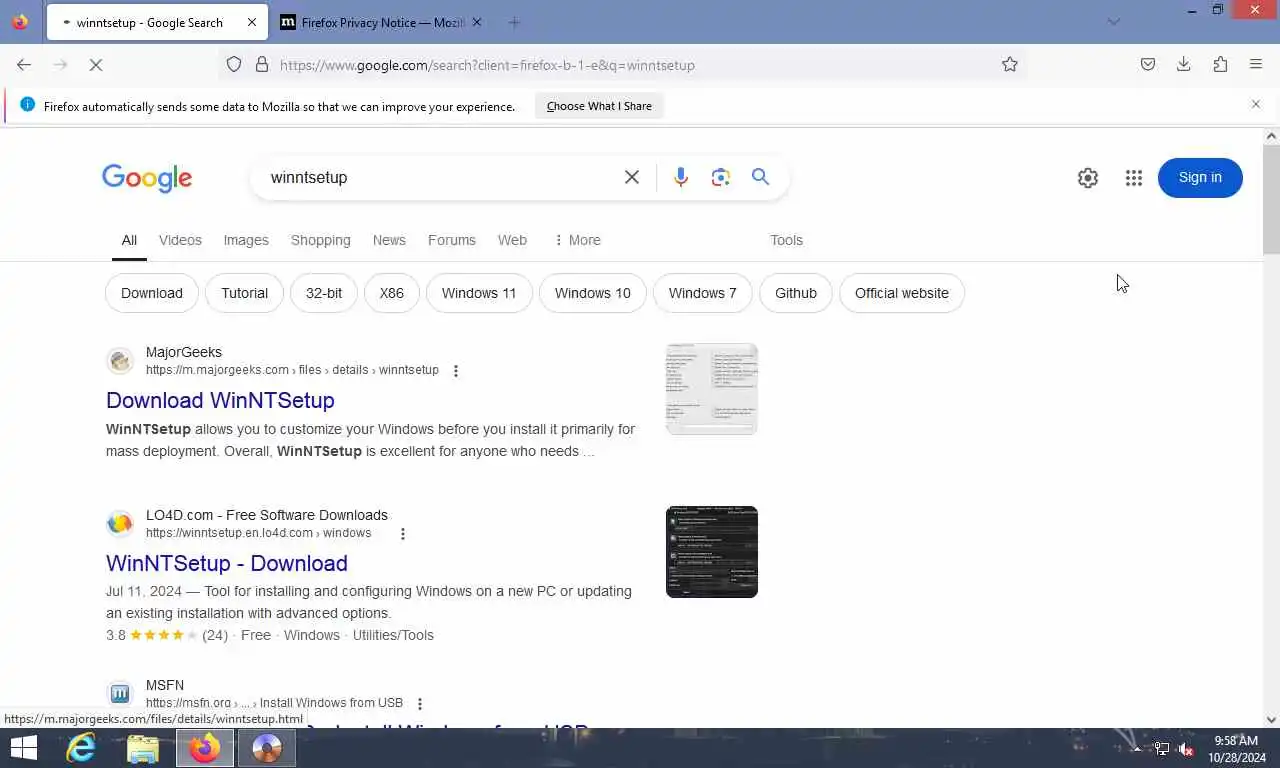The width and height of the screenshot is (1280, 768).
Task: Go back using the back arrow
Action: [24, 65]
